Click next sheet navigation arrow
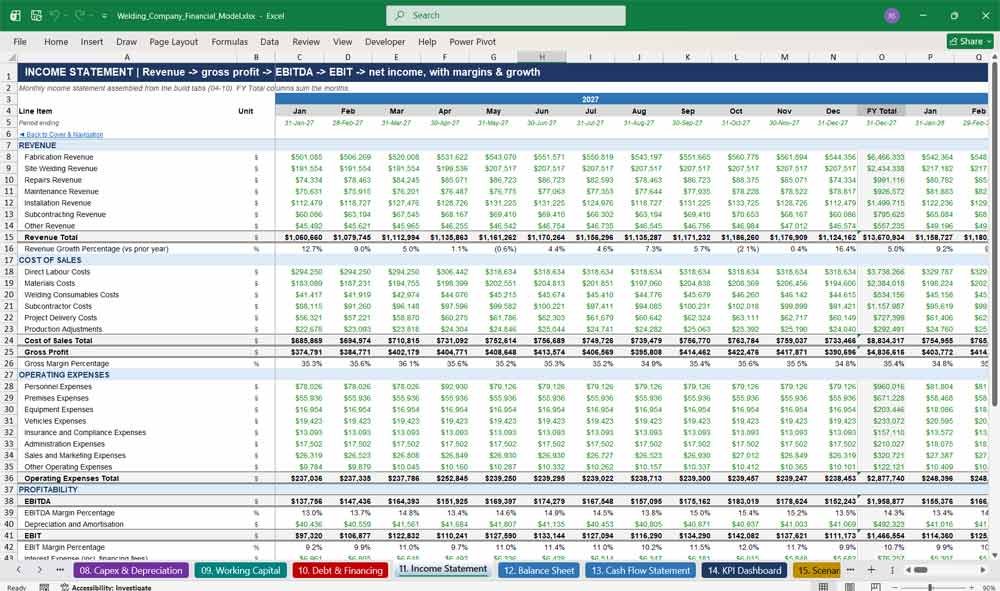Viewport: 1000px width, 591px height. click(x=40, y=570)
